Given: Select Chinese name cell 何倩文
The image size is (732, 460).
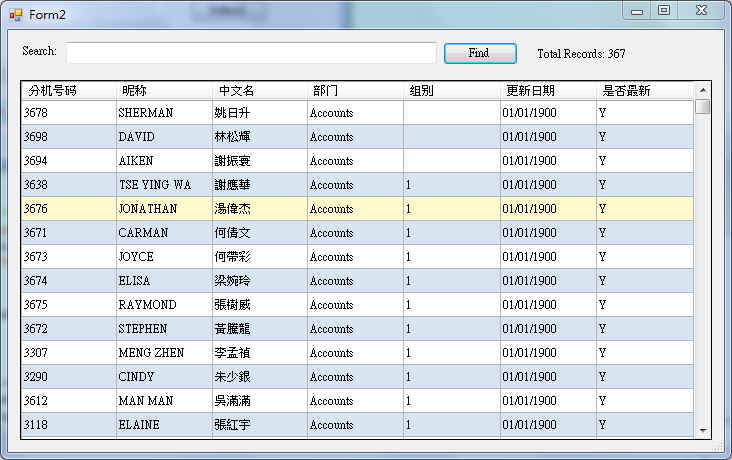Looking at the screenshot, I should point(260,233).
